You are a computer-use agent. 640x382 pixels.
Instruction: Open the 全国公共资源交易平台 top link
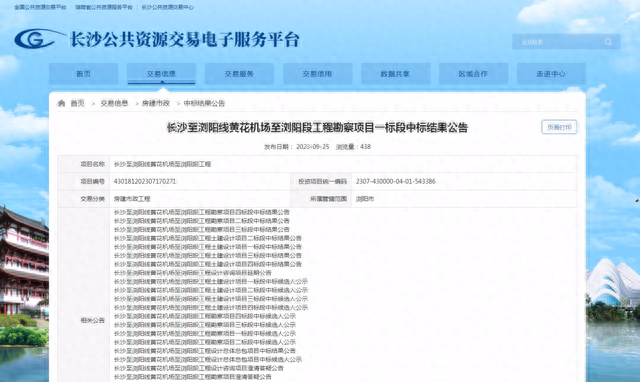coord(40,7)
